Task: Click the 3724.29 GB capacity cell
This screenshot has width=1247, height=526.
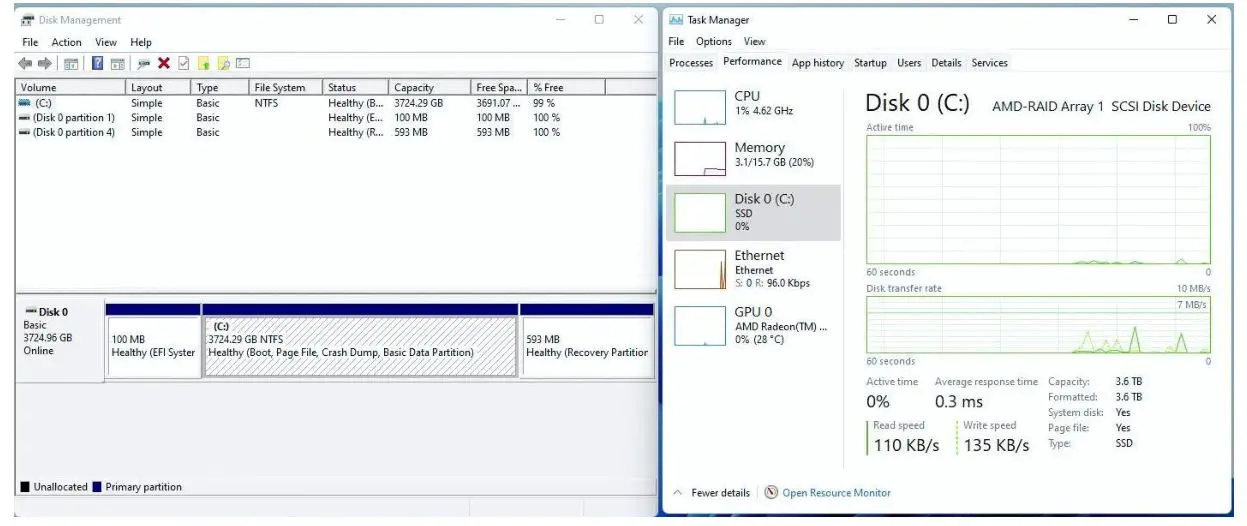Action: tap(418, 102)
